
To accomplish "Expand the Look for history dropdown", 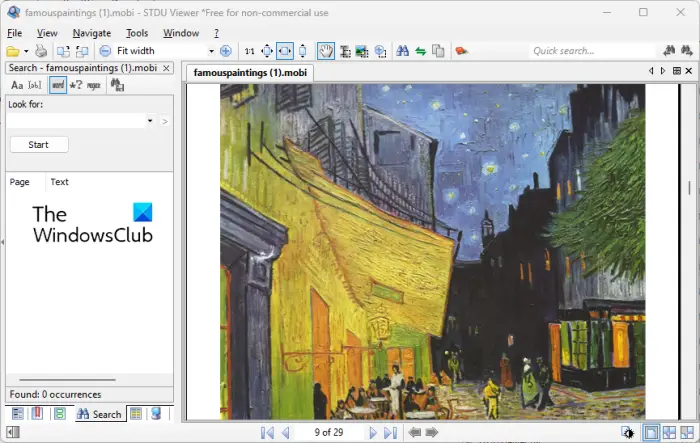I will click(x=150, y=121).
